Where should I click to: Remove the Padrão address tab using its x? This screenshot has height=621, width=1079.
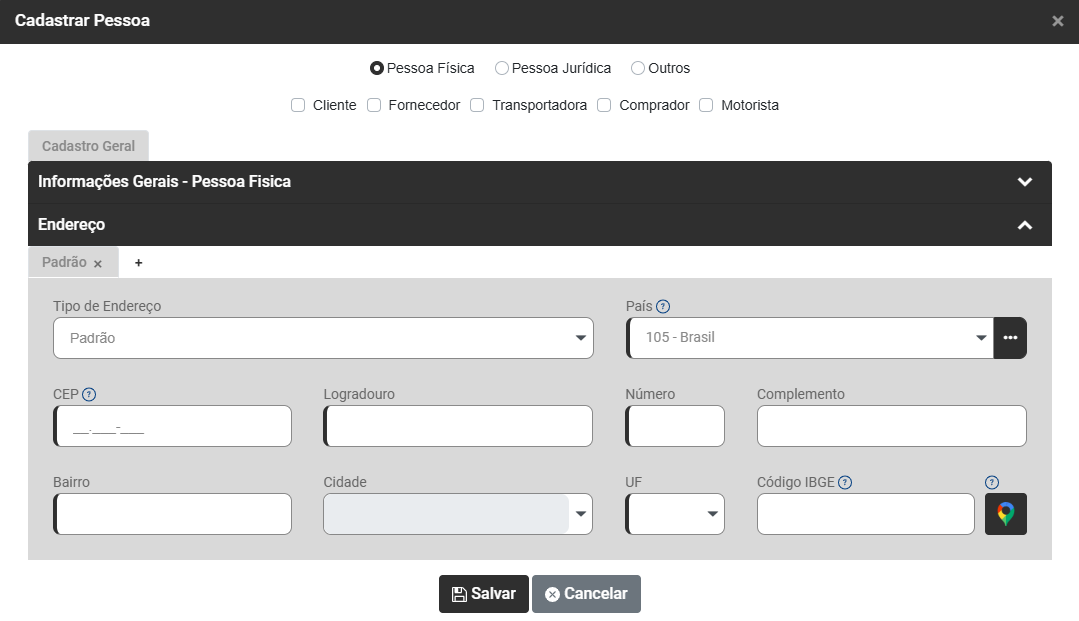point(98,264)
